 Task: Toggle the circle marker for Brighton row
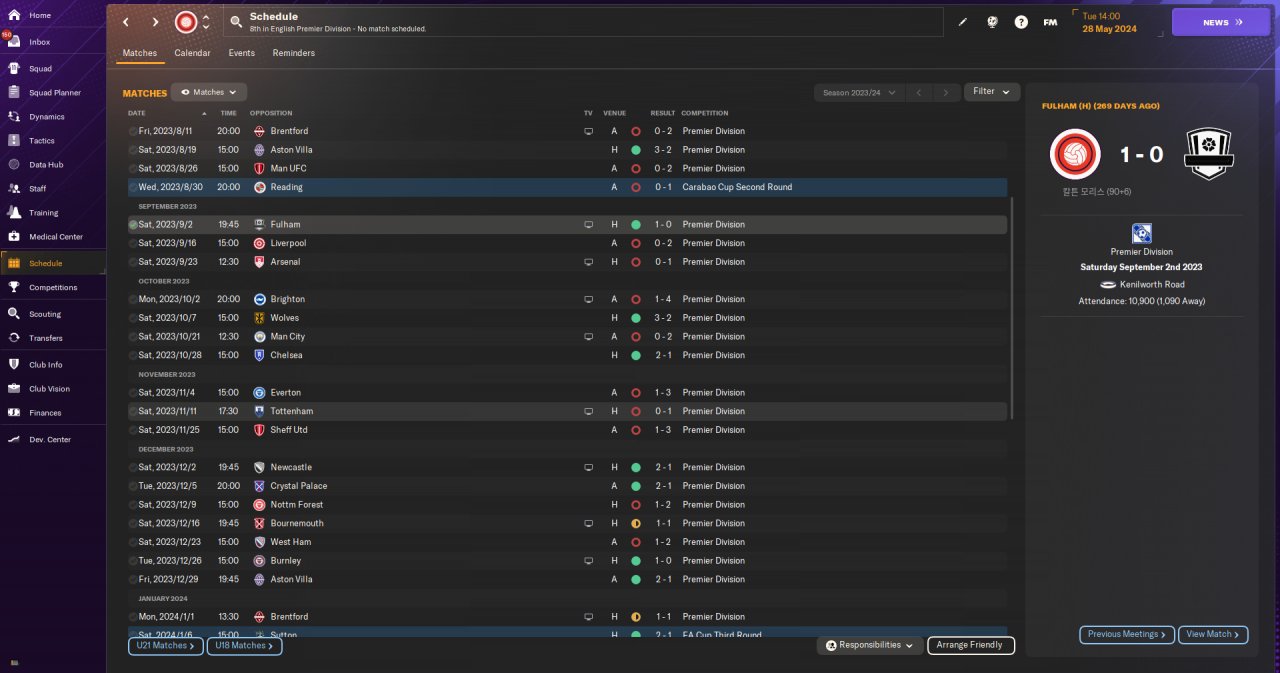pyautogui.click(x=133, y=299)
